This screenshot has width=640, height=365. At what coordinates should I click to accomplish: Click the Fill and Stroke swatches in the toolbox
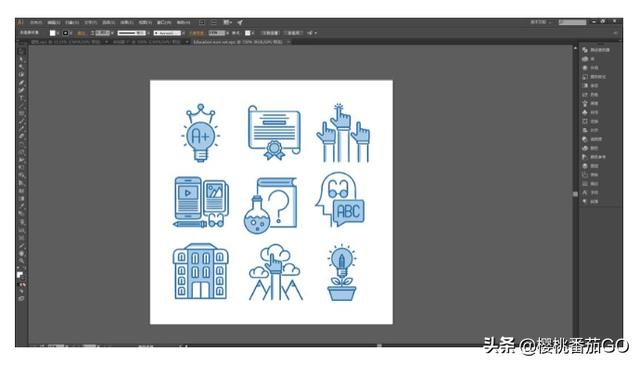[20, 275]
